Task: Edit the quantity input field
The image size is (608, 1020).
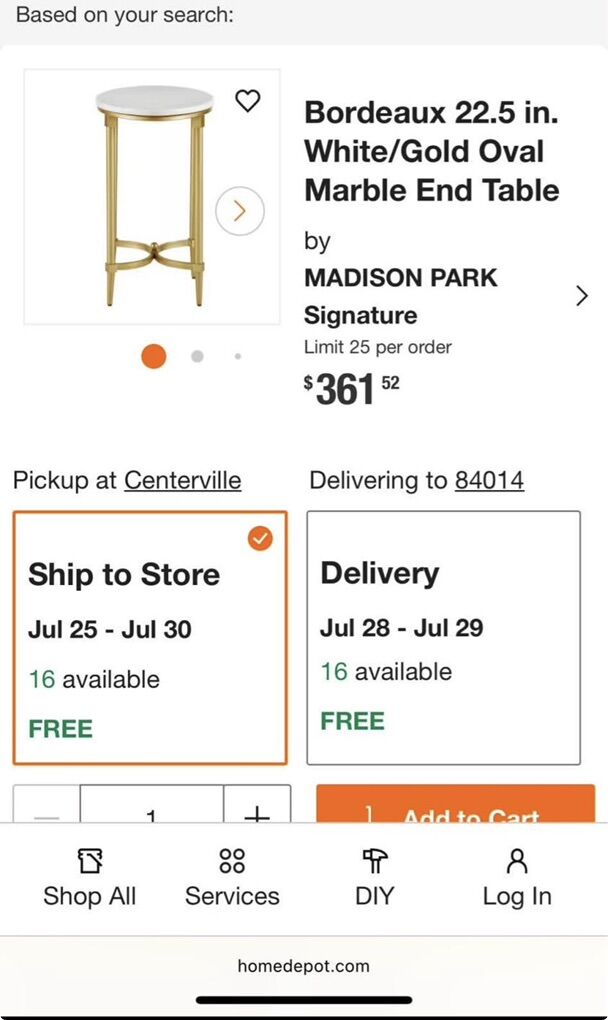Action: coord(151,810)
